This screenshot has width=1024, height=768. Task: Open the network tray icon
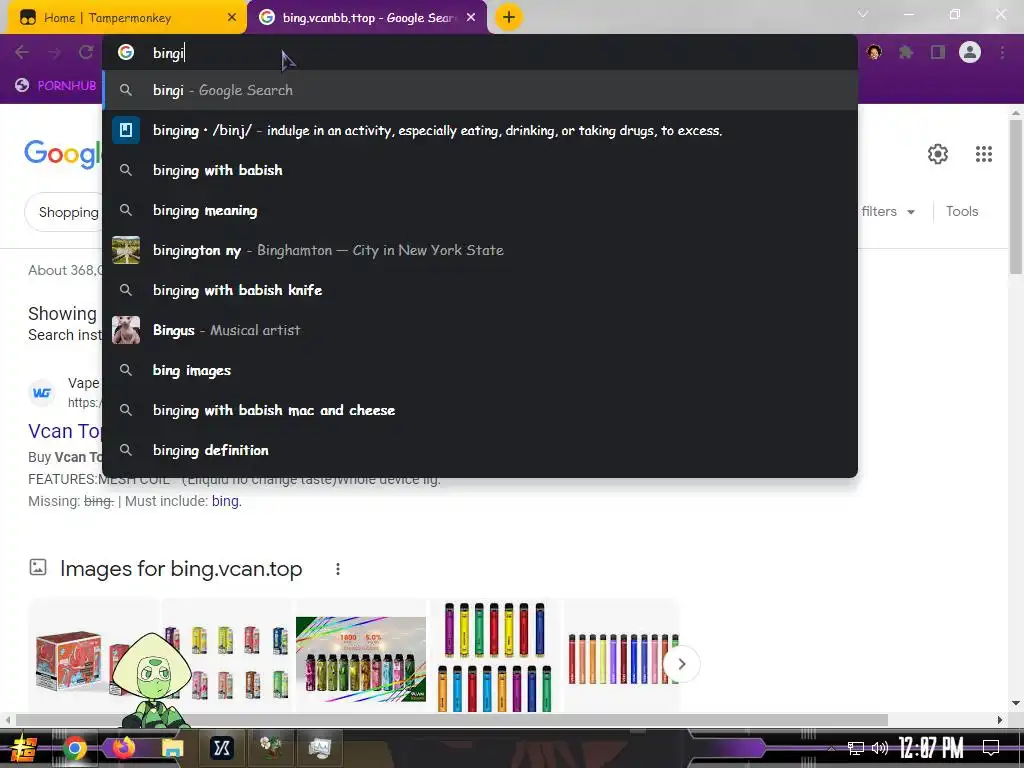856,748
